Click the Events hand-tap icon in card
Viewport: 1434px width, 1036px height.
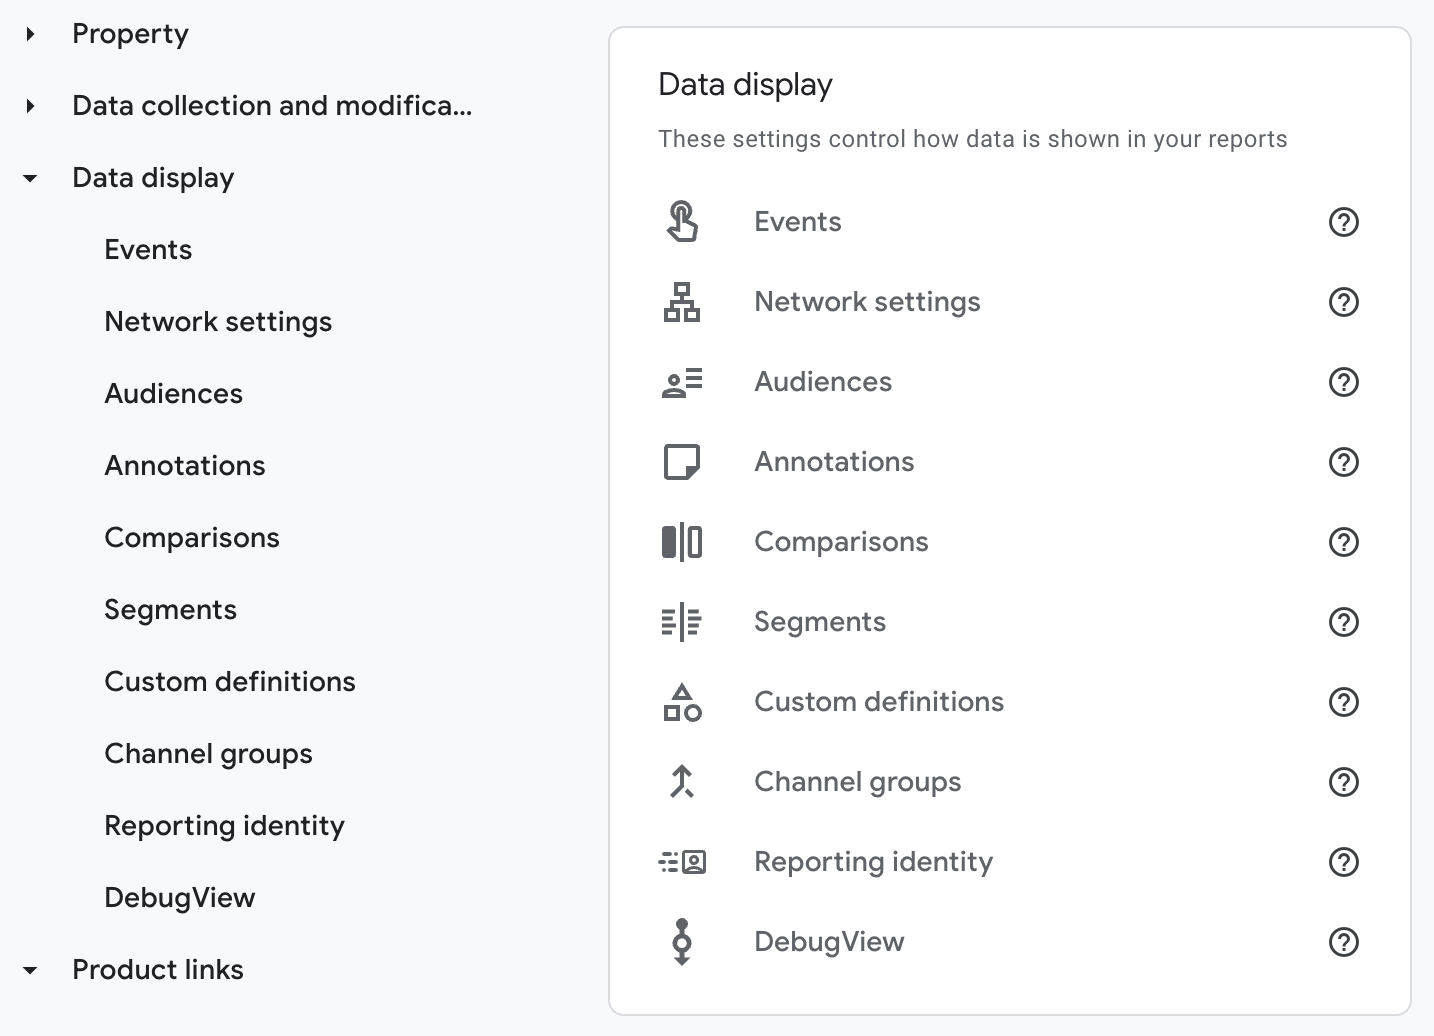click(682, 222)
